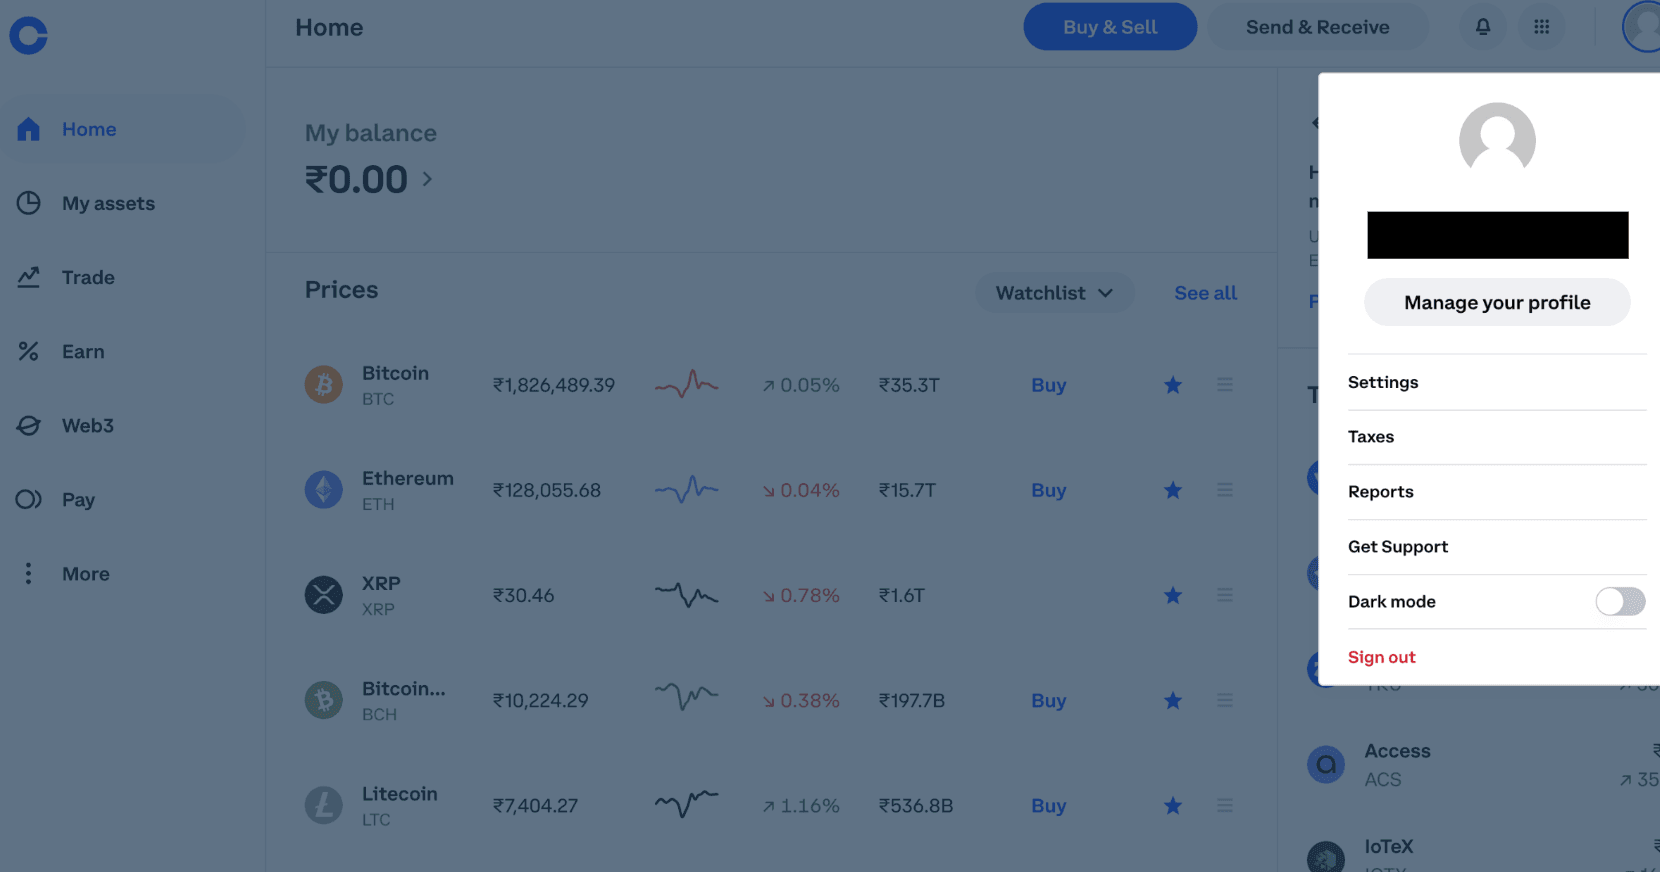The height and width of the screenshot is (872, 1660).
Task: Expand the Watchlist dropdown
Action: (1054, 293)
